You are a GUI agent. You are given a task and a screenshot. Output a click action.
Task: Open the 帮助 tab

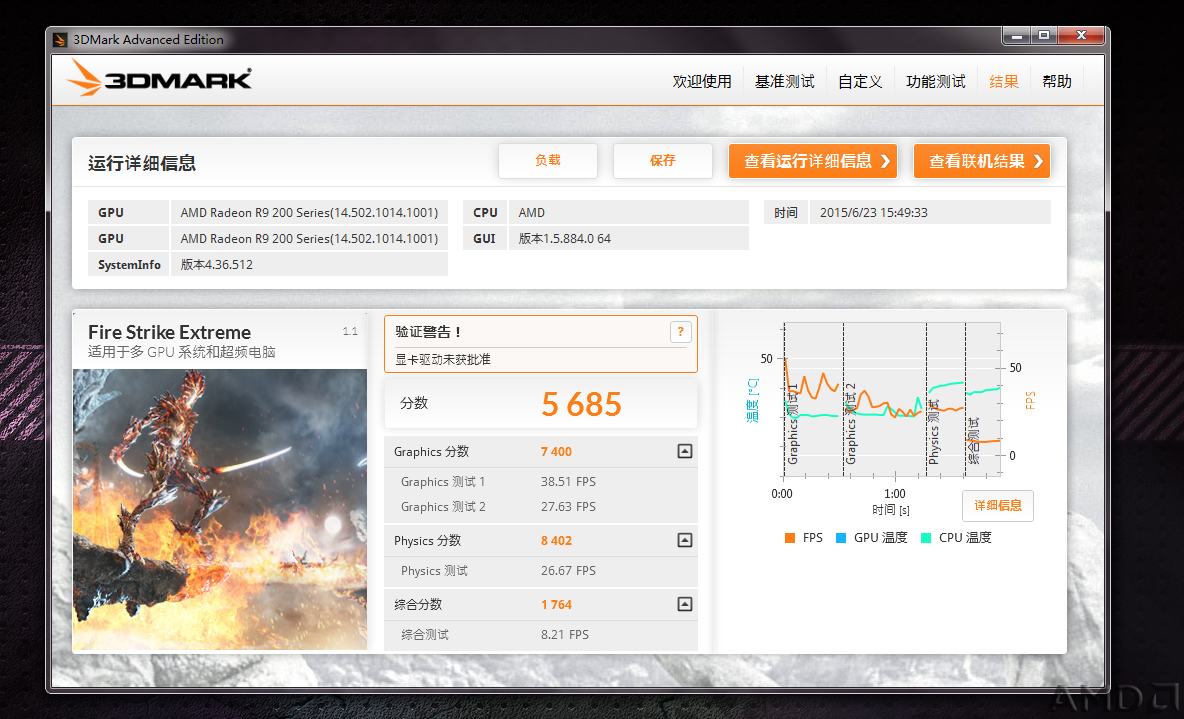(1057, 82)
